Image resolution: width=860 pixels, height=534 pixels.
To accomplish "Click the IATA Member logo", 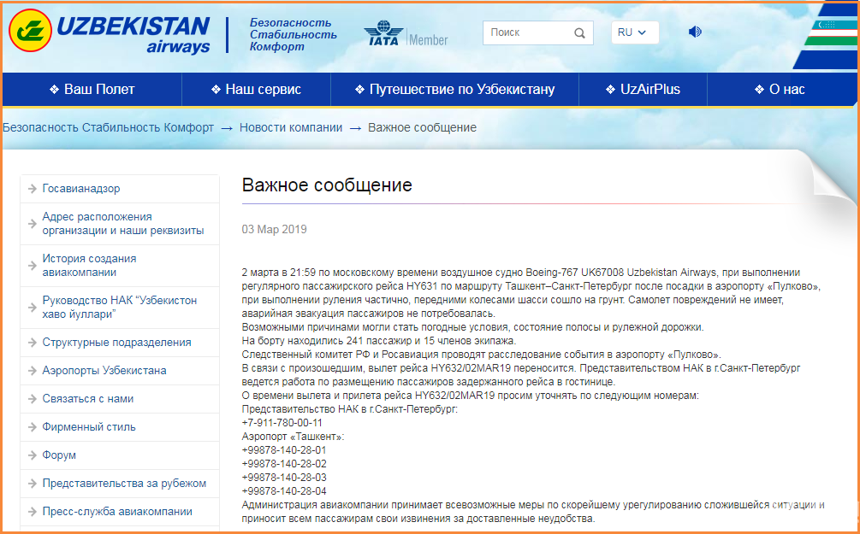I will pos(406,34).
